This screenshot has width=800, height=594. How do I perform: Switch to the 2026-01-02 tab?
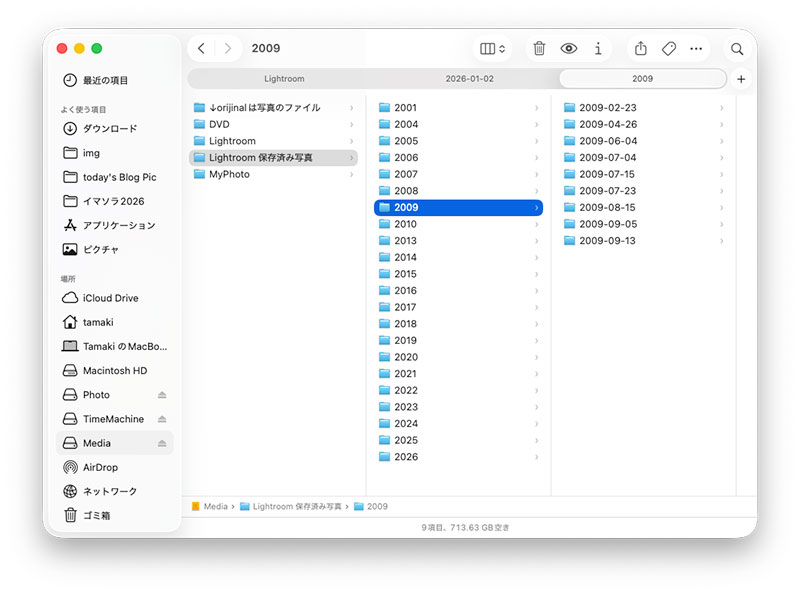[469, 79]
